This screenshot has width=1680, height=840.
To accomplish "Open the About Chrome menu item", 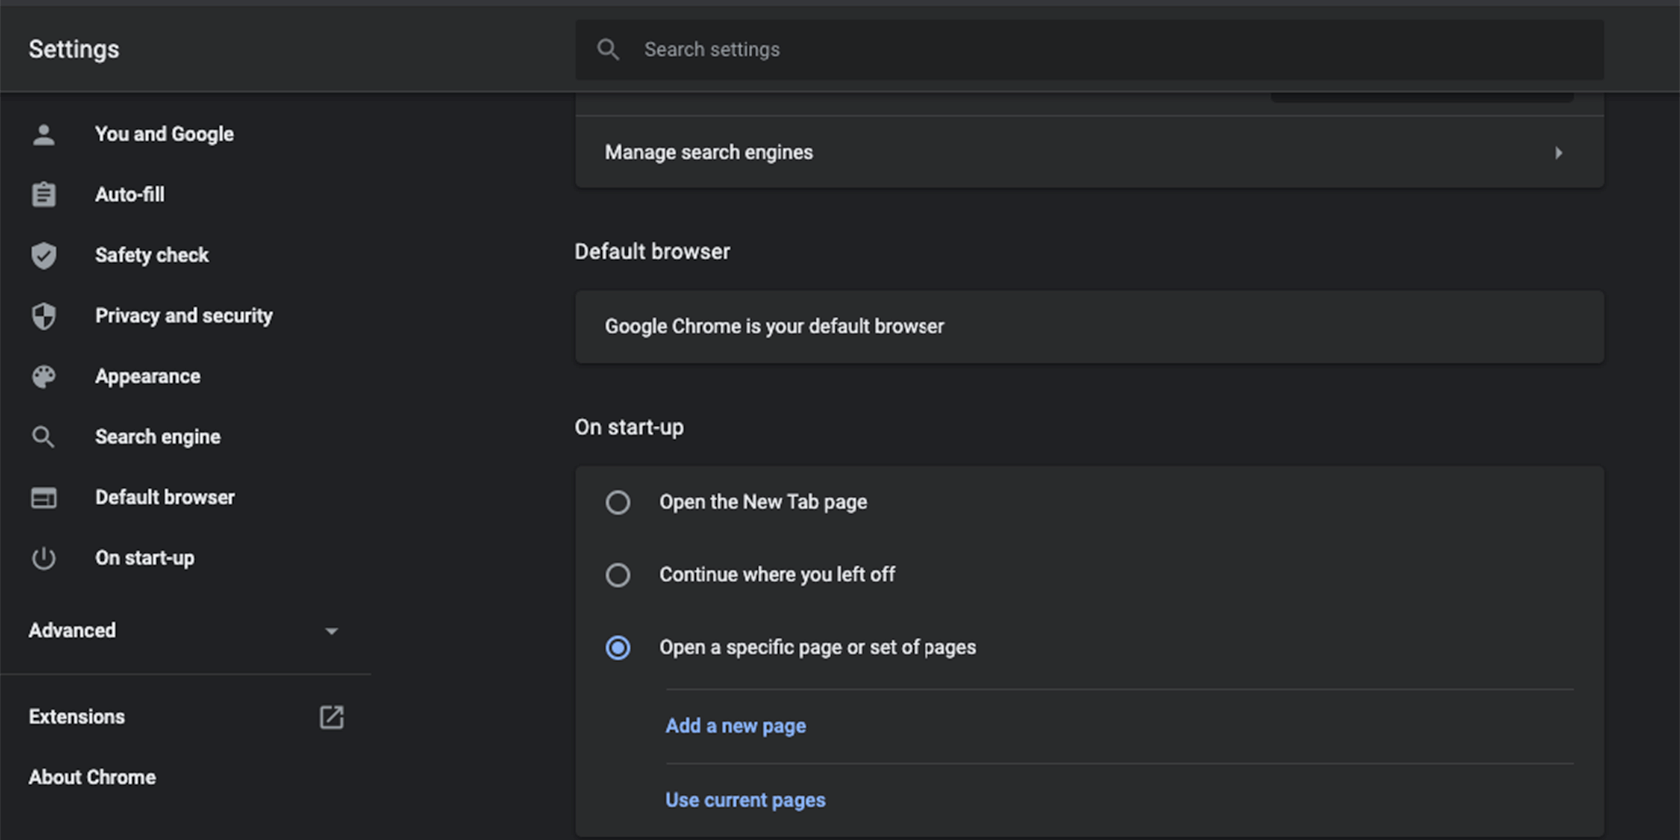I will 92,777.
